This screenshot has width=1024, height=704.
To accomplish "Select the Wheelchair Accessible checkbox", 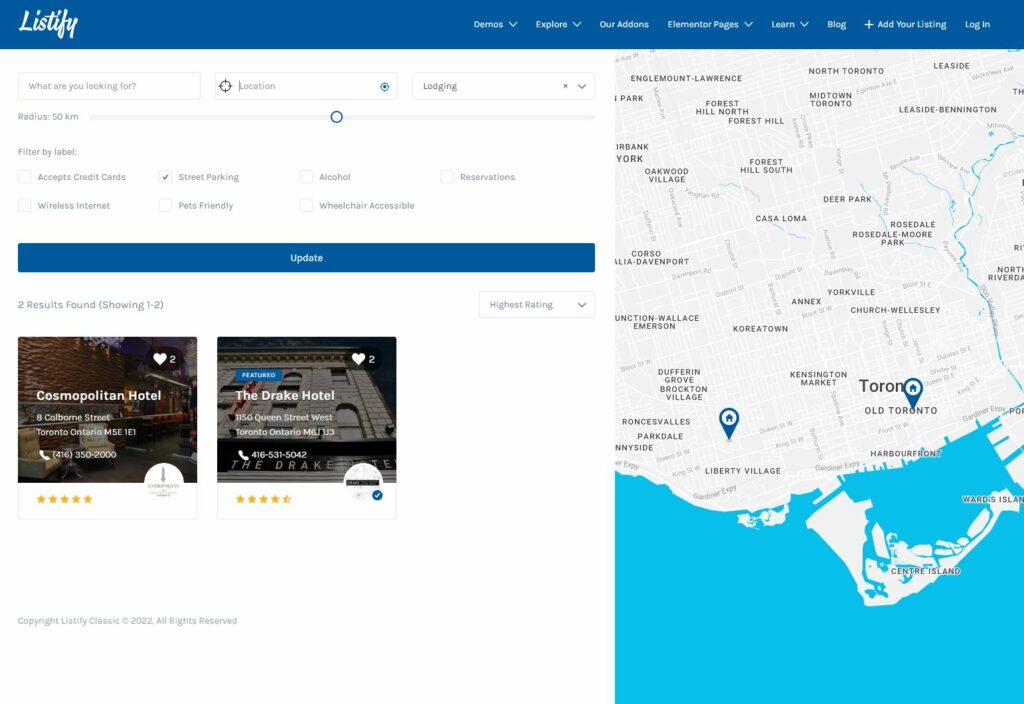I will tap(306, 206).
